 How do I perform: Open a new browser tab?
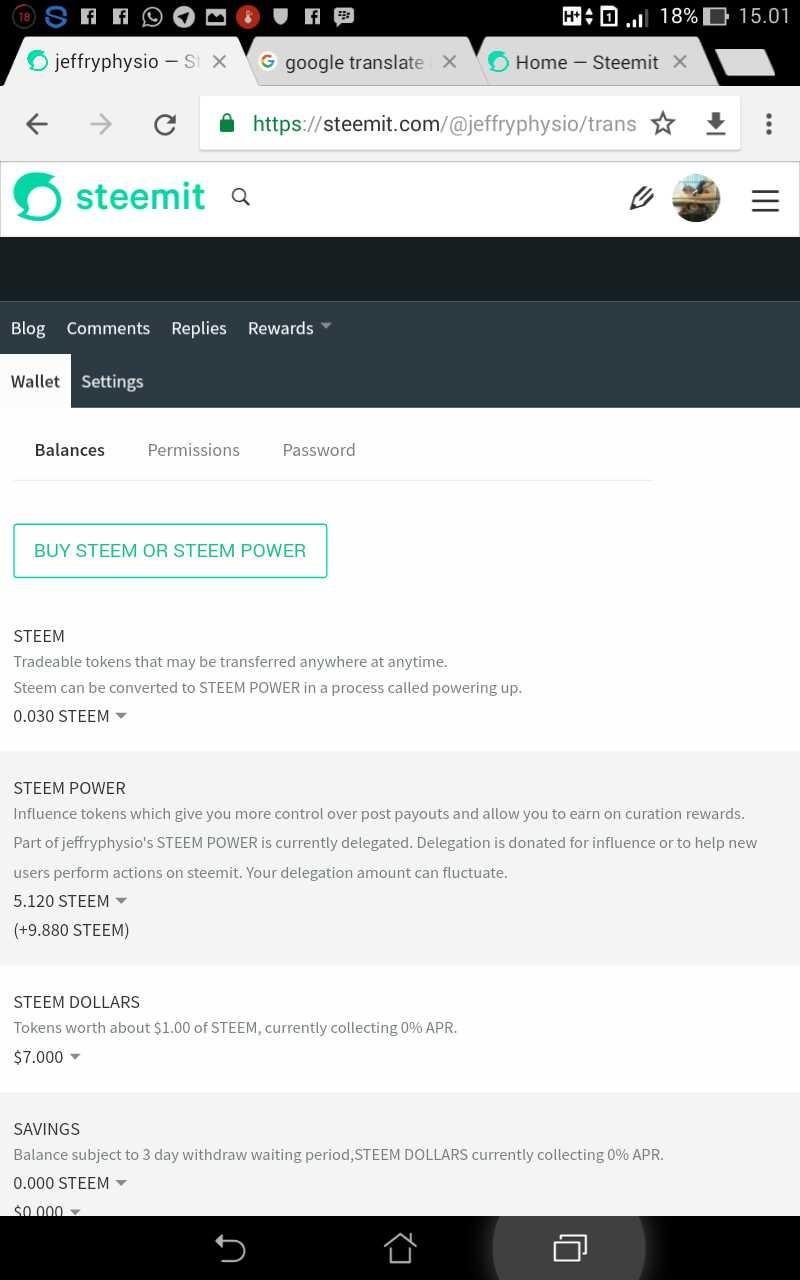click(745, 62)
